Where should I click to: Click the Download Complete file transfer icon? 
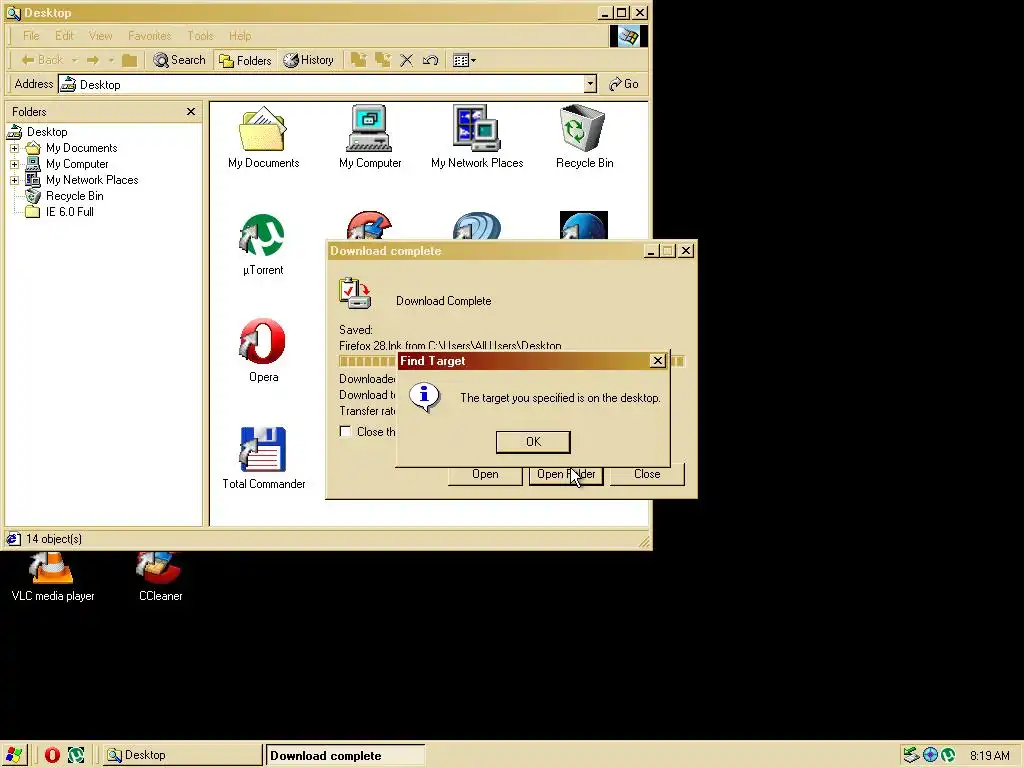pyautogui.click(x=355, y=293)
